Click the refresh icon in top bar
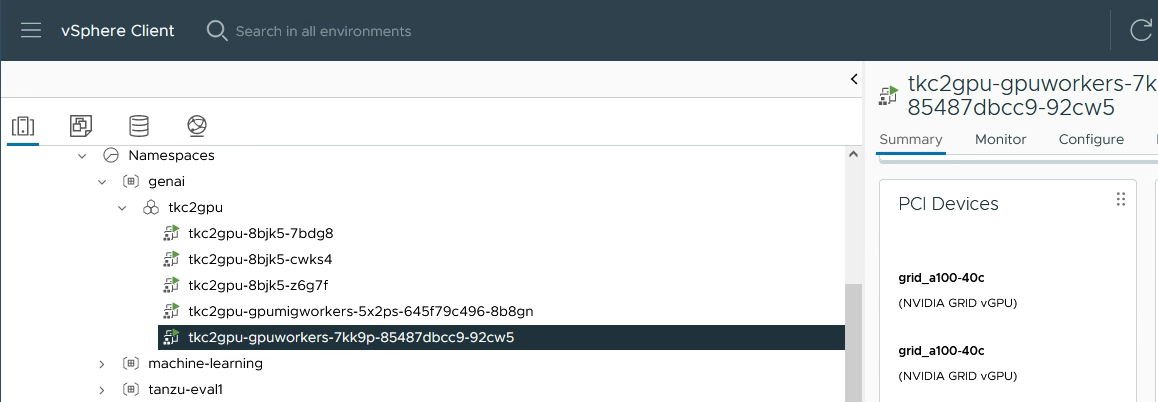Screen dimensions: 1158x402 [x=1141, y=31]
